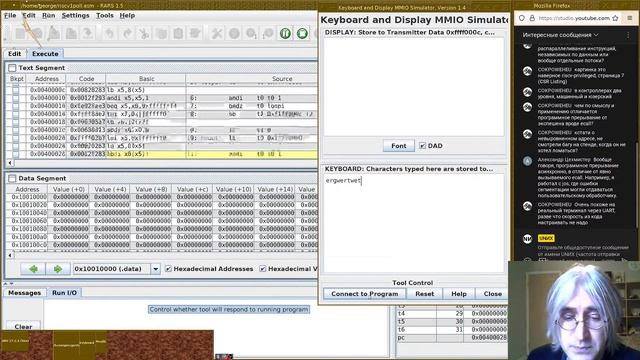Pause the running program
This screenshot has width=640, height=360.
coord(285,33)
